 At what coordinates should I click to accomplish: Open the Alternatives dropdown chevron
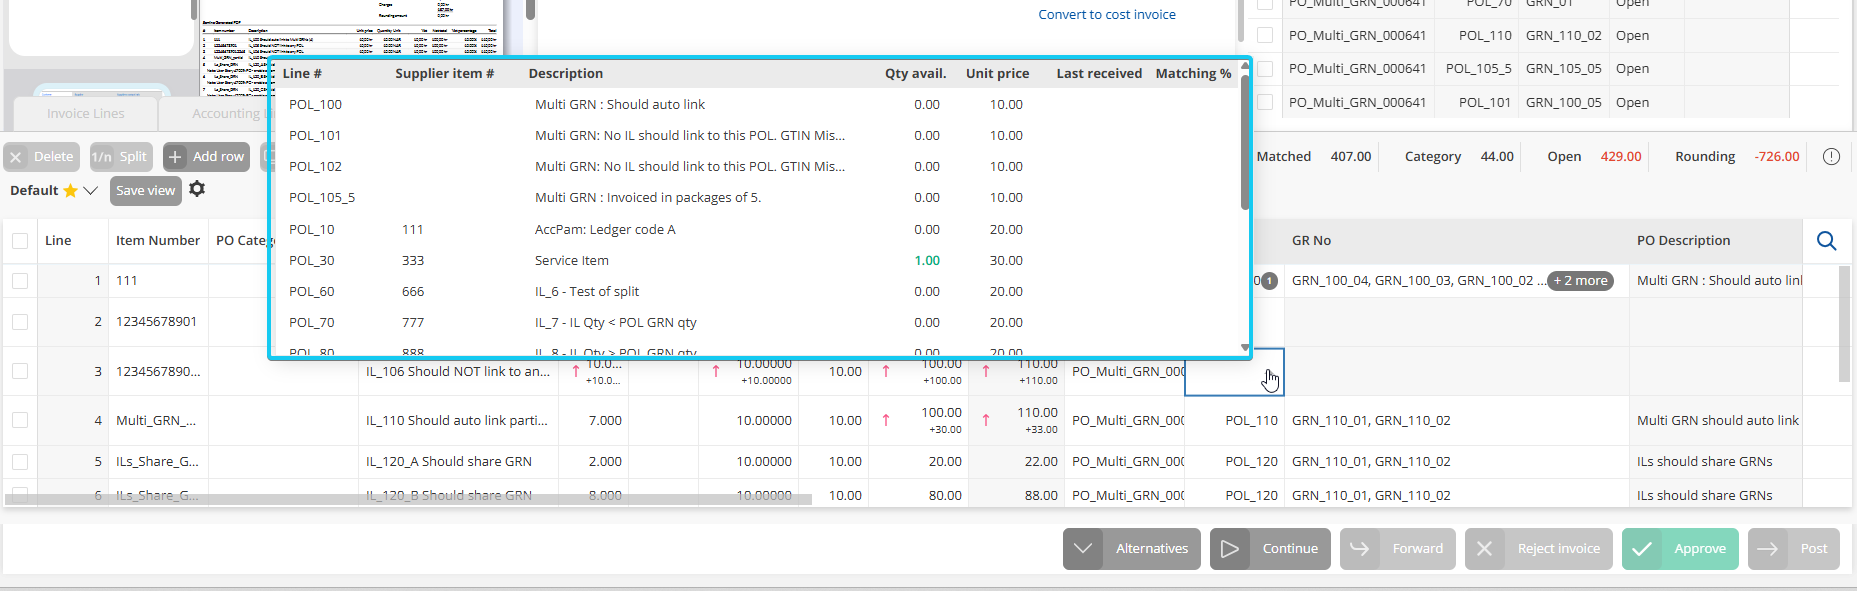(x=1083, y=549)
